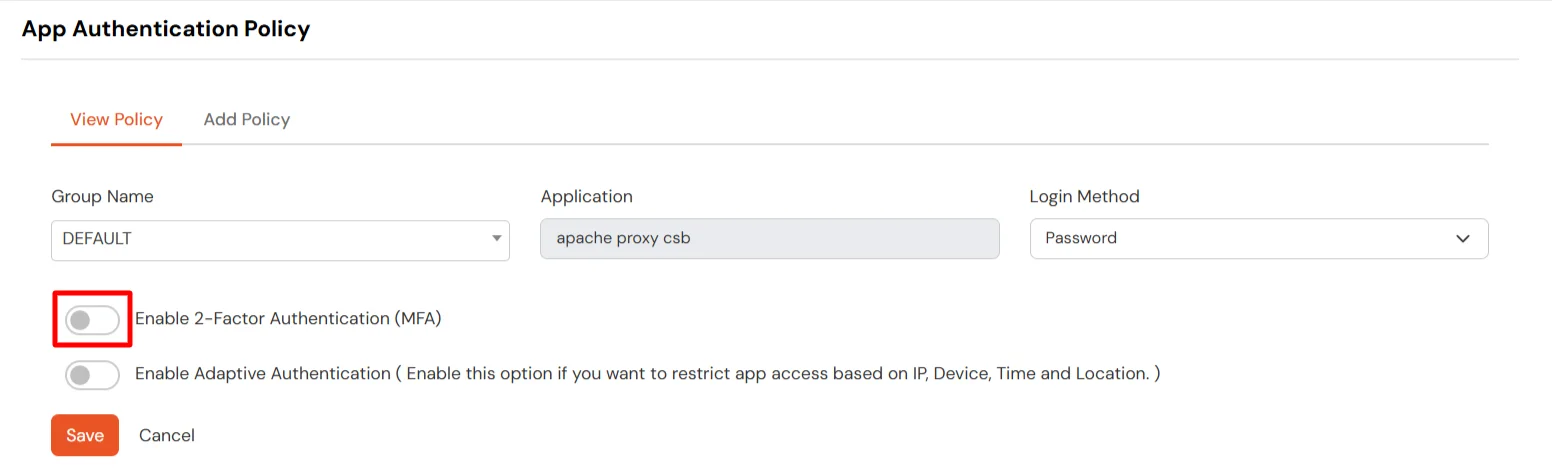Image resolution: width=1552 pixels, height=472 pixels.
Task: Select the DEFAULT value text in Group Name
Action: click(97, 240)
